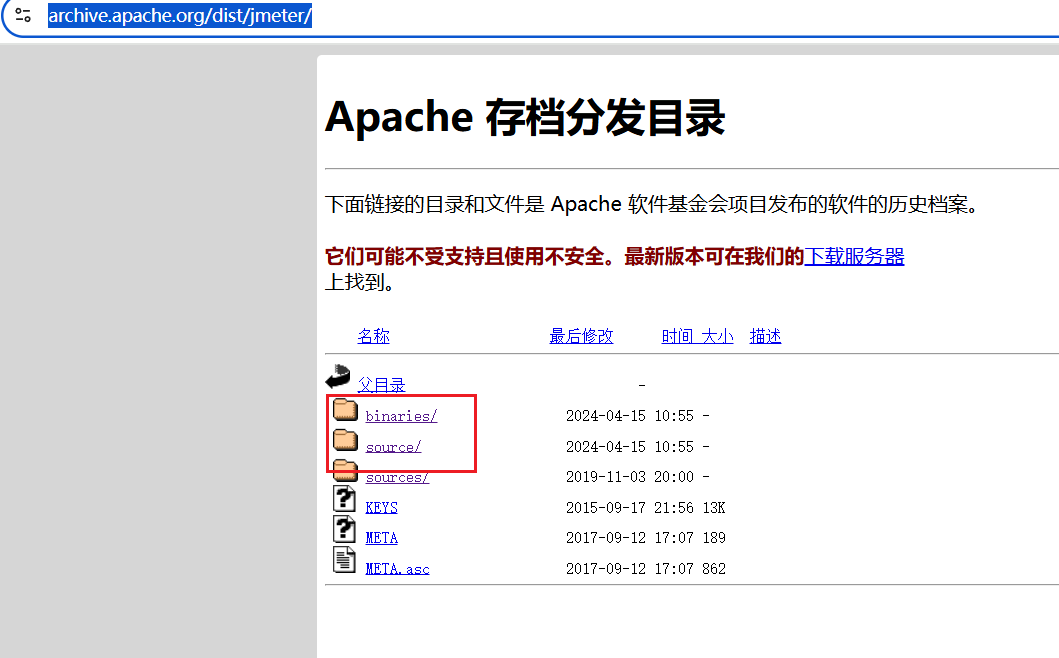
Task: Open the 父目录 parent directory link
Action: tap(381, 385)
